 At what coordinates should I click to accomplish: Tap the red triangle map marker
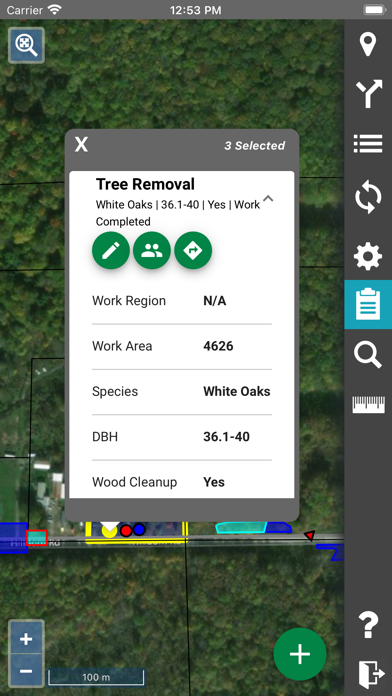309,536
